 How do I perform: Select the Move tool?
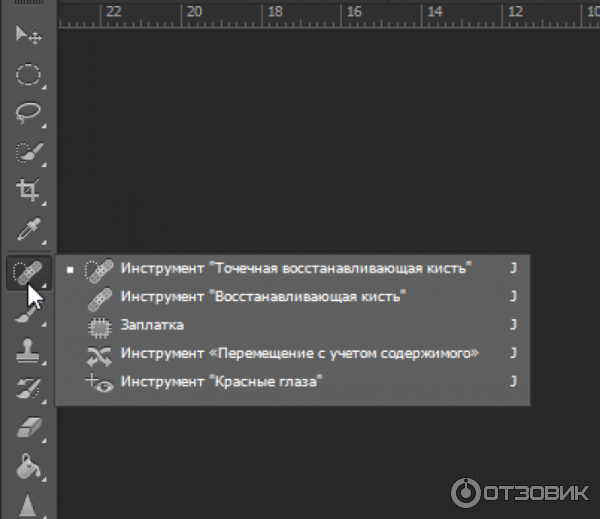[x=29, y=35]
